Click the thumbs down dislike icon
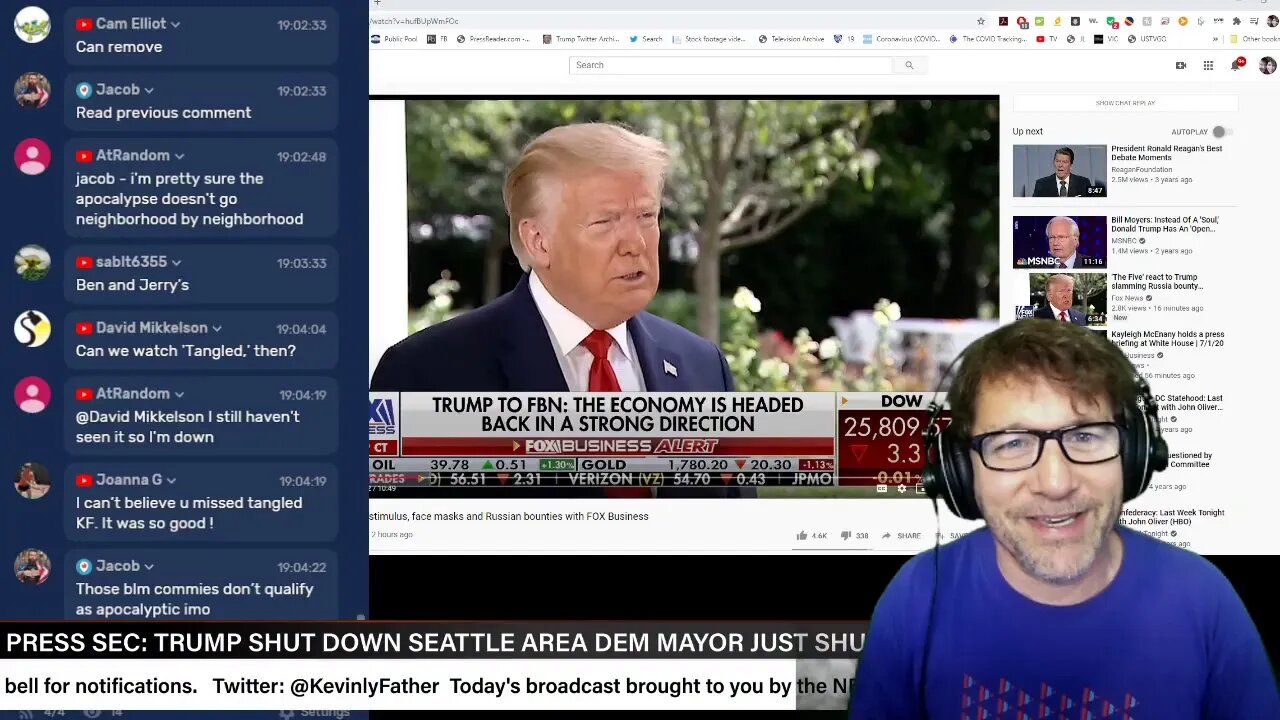This screenshot has width=1280, height=720. tap(846, 536)
